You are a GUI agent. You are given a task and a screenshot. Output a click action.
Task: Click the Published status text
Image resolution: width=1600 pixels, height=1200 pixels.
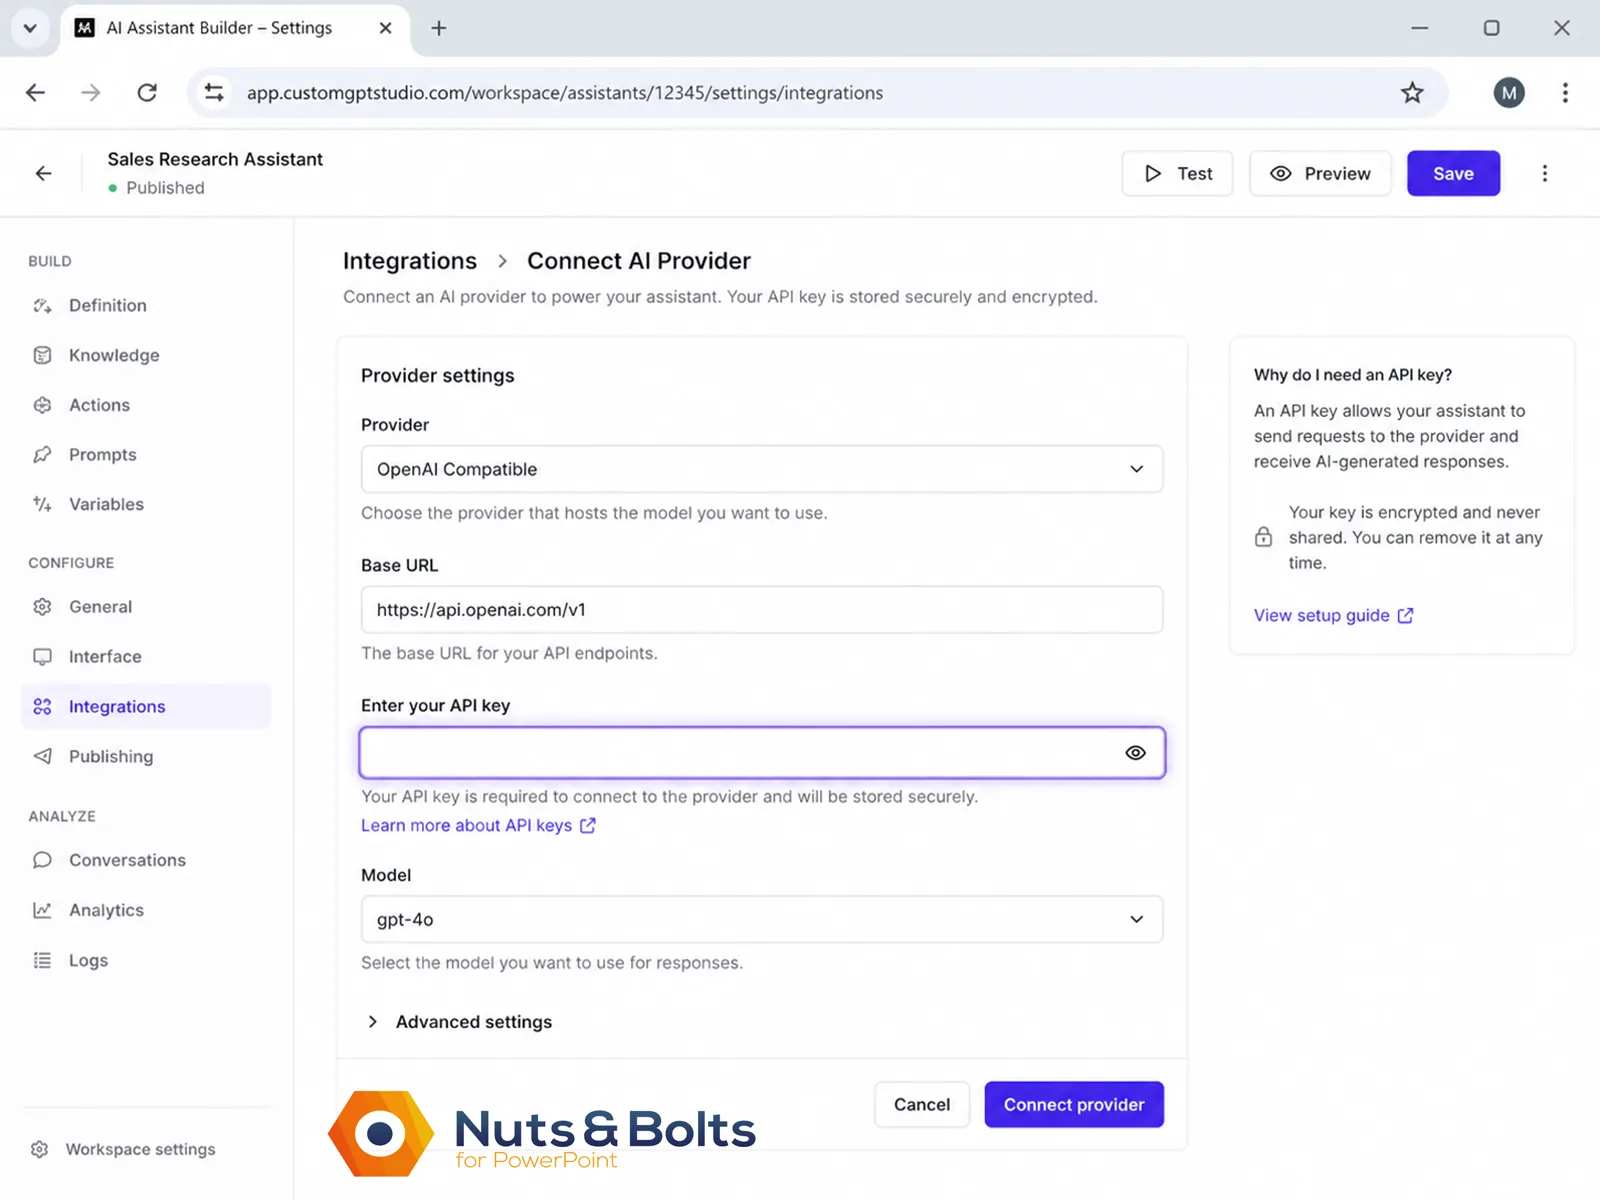[x=165, y=188]
